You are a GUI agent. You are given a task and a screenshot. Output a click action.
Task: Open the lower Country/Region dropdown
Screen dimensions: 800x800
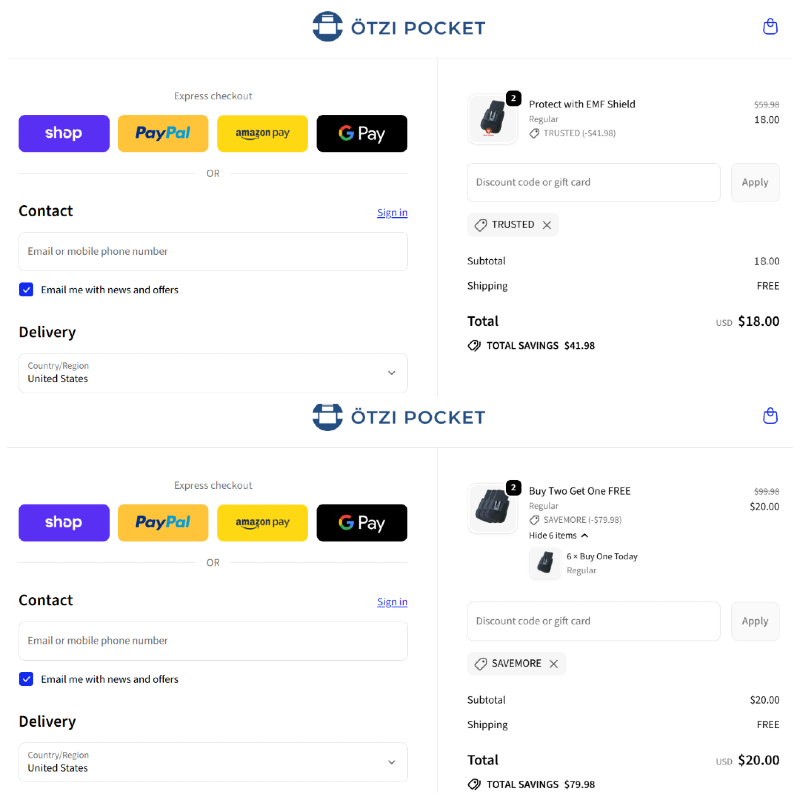213,762
